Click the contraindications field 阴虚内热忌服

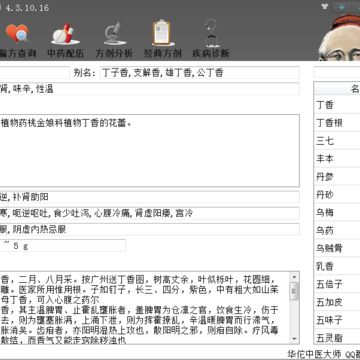tap(150, 229)
